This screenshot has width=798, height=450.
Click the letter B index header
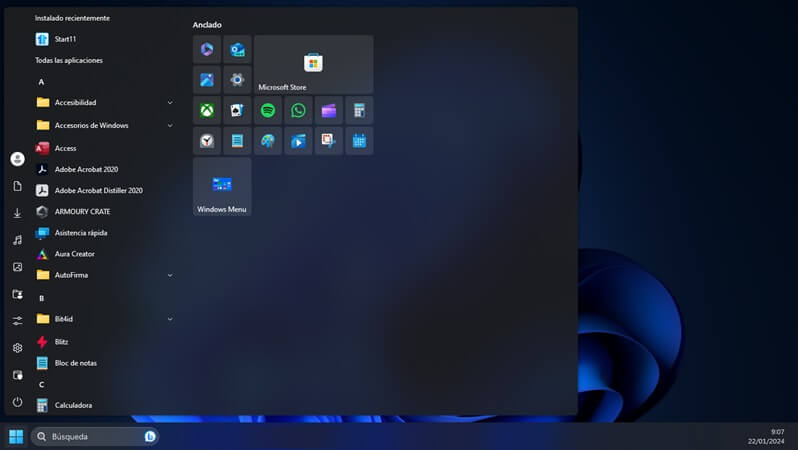41,298
